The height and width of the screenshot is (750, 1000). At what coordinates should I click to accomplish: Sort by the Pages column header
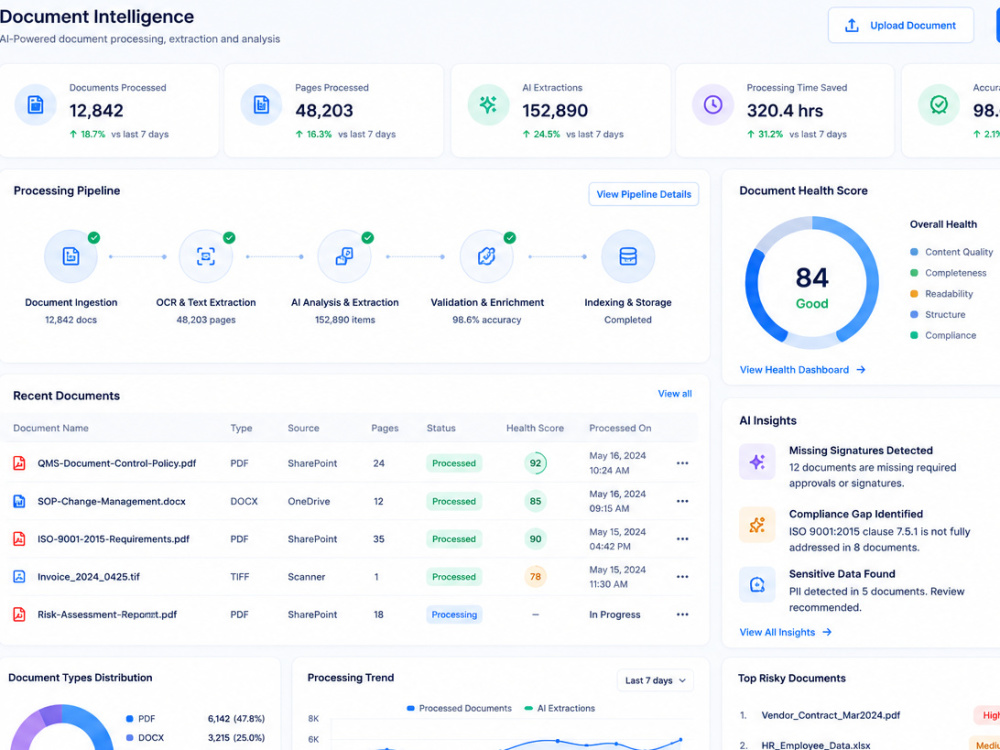click(385, 428)
